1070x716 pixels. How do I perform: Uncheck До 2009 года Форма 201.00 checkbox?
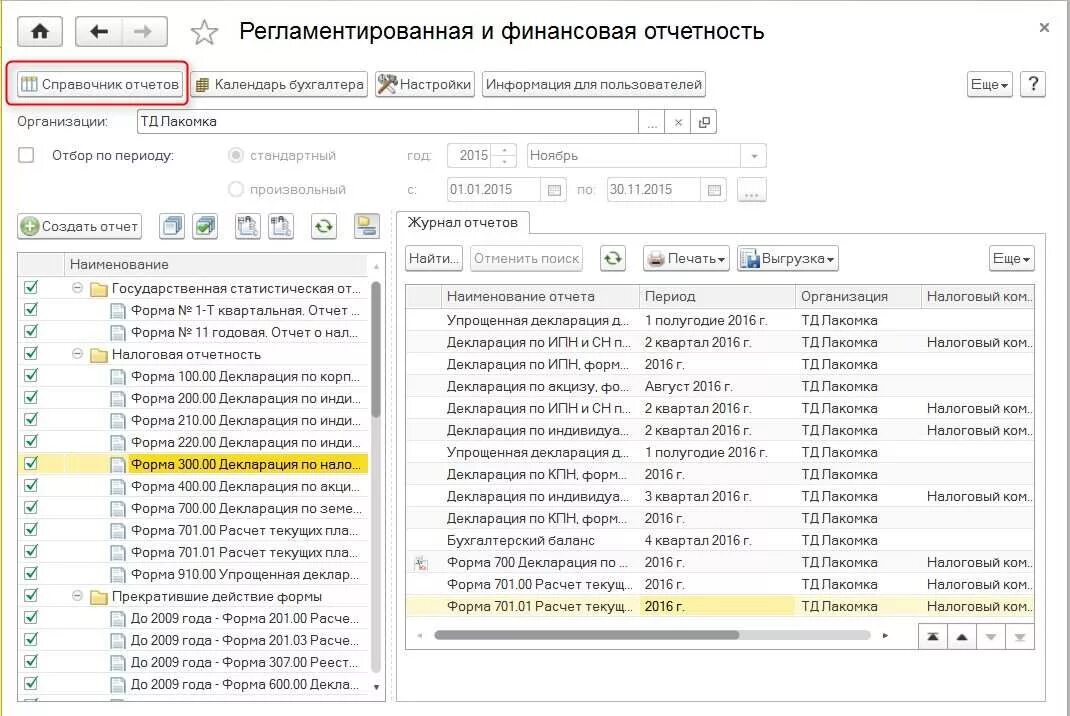[x=31, y=618]
